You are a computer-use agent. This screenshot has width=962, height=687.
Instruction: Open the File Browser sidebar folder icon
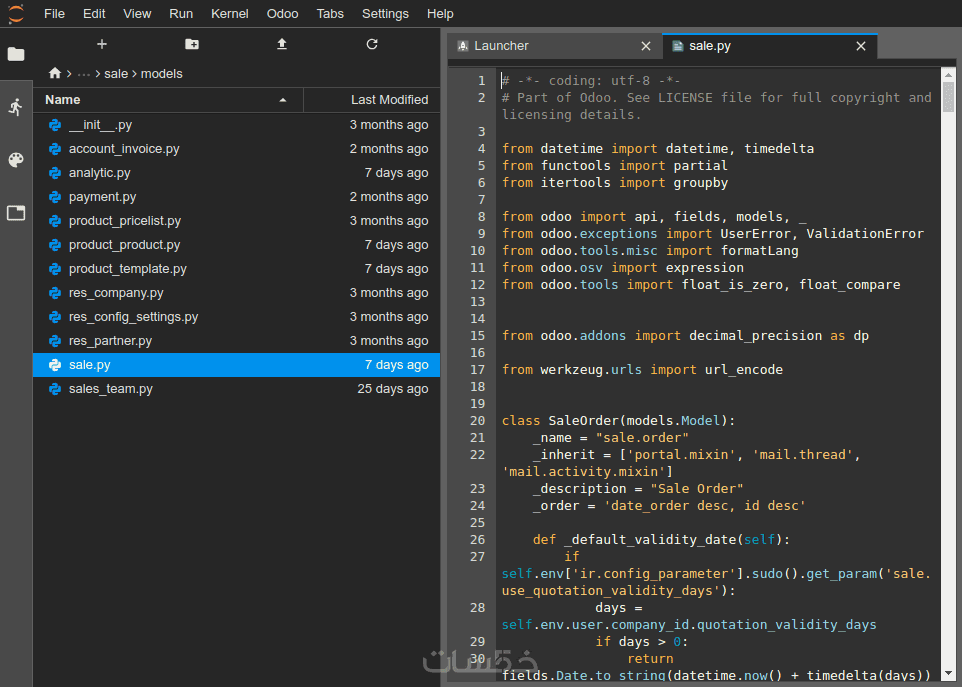(x=16, y=54)
